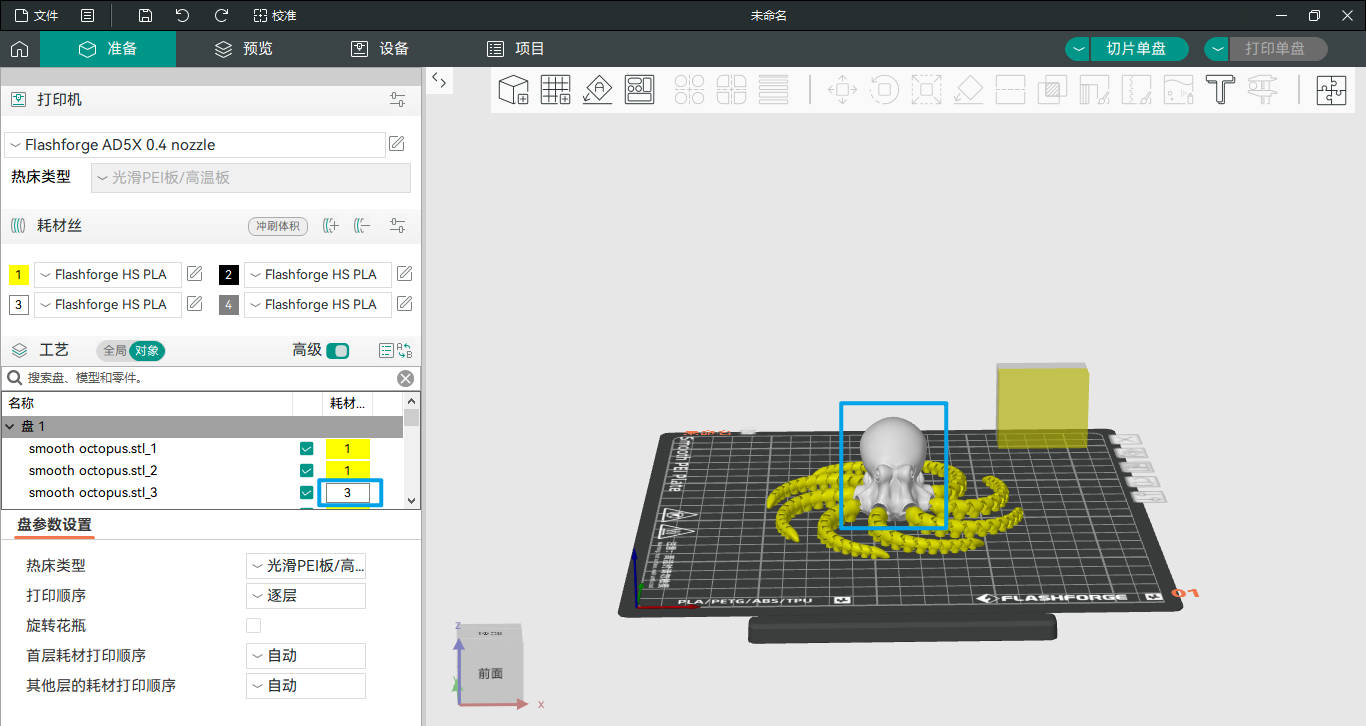Viewport: 1366px width, 726px height.
Task: Open the slice options arrow beside 切片单盘
Action: [x=1077, y=49]
